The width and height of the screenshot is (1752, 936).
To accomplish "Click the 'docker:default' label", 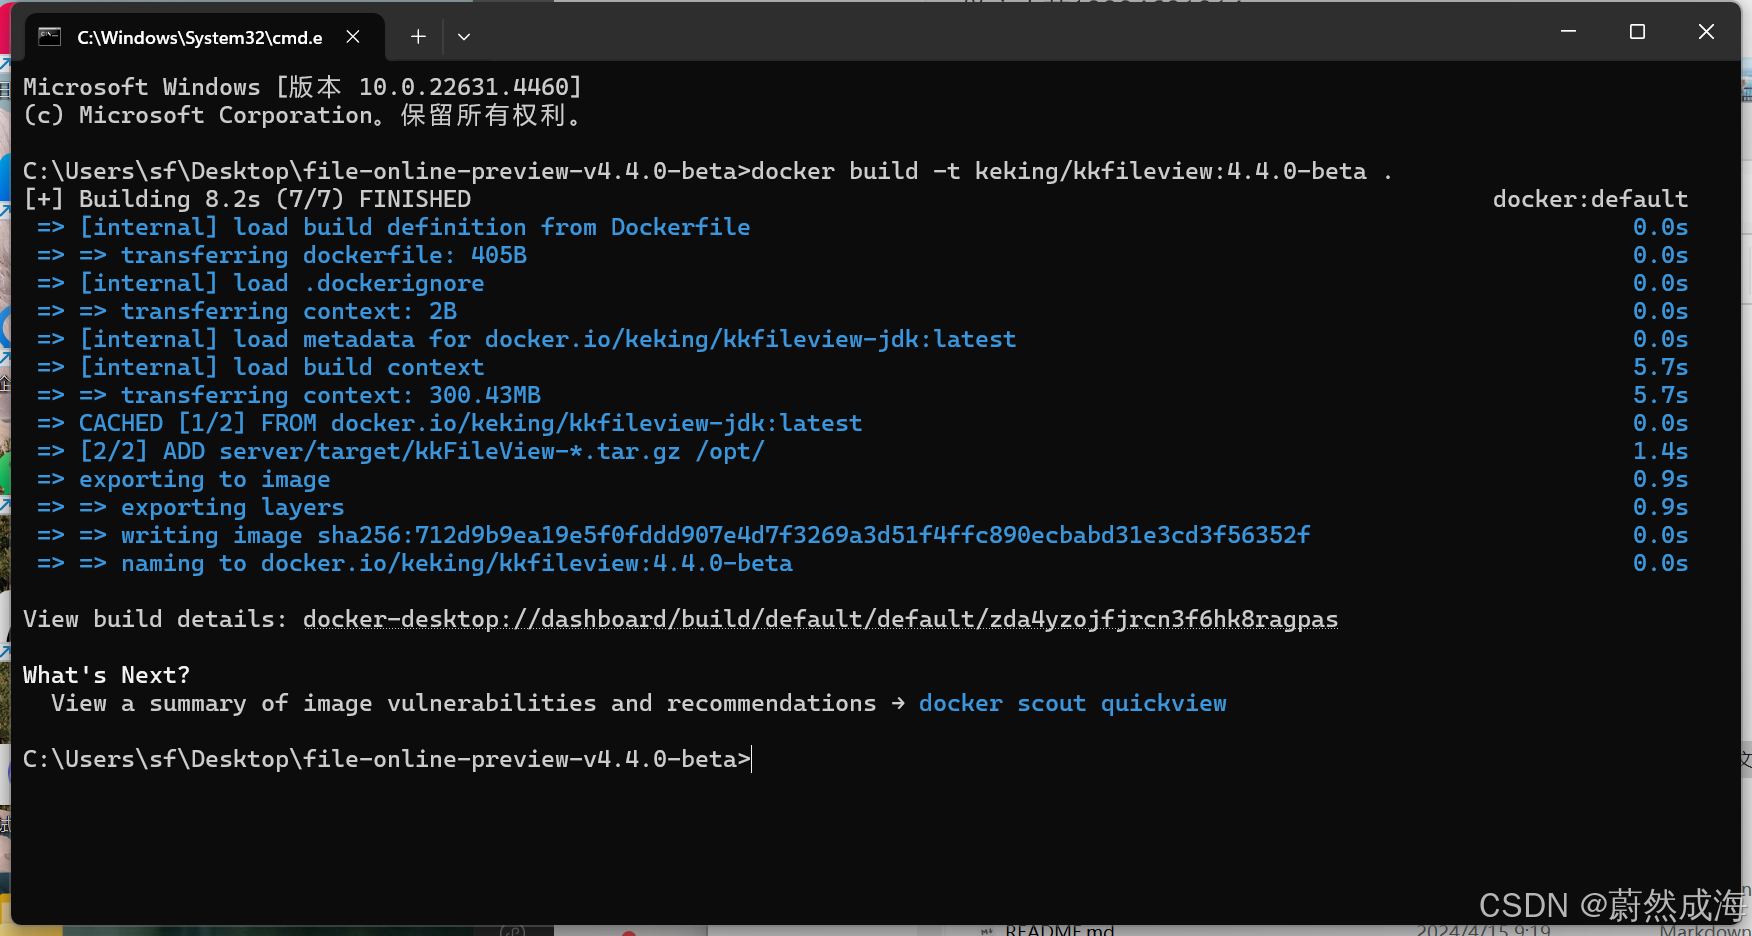I will [x=1590, y=199].
